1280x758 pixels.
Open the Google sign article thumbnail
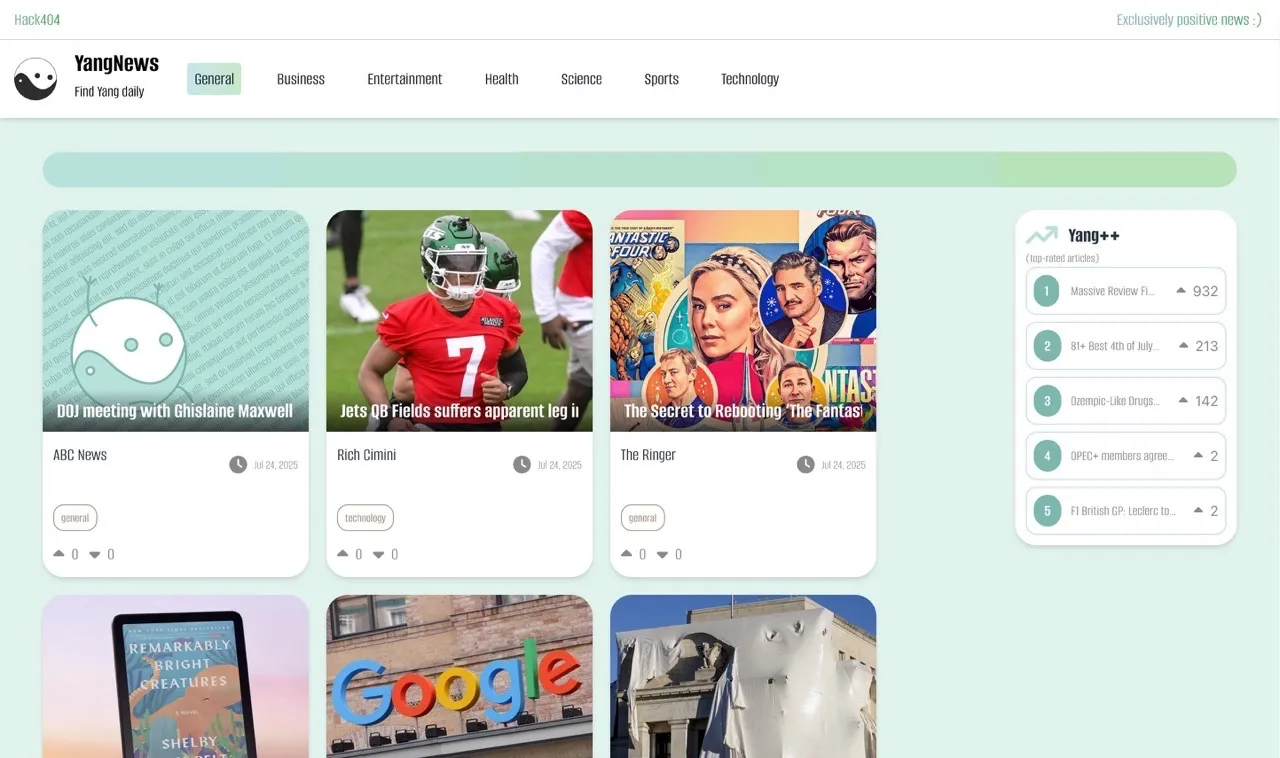[459, 676]
